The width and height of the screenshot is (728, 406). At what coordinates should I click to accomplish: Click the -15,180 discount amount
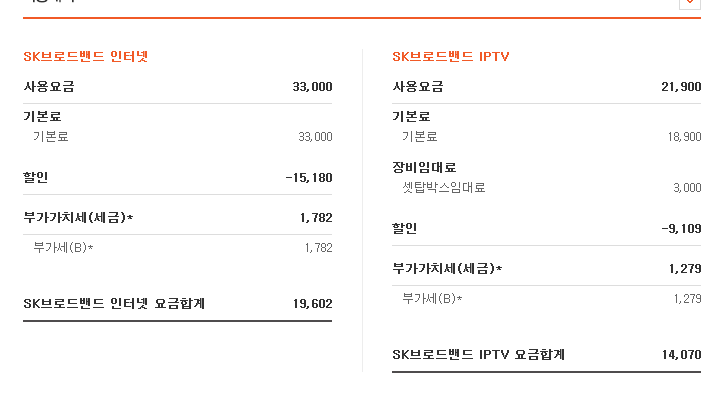pos(308,178)
